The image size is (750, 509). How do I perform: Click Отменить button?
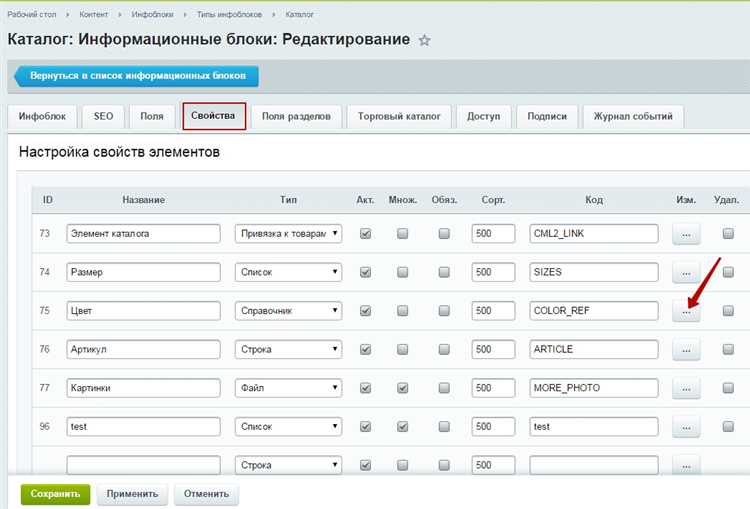(x=206, y=494)
